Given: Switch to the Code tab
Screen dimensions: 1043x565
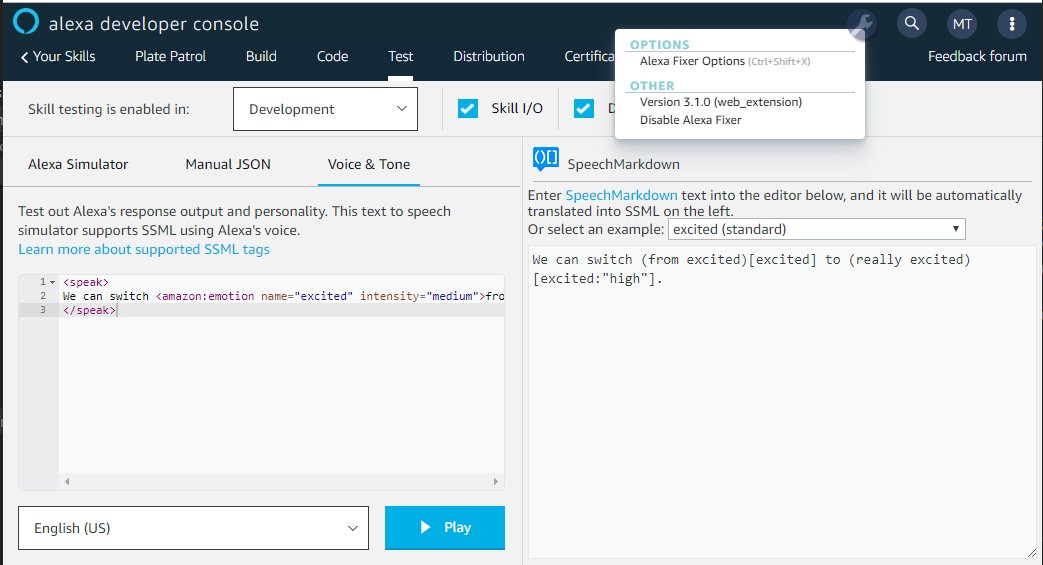Looking at the screenshot, I should coord(333,57).
